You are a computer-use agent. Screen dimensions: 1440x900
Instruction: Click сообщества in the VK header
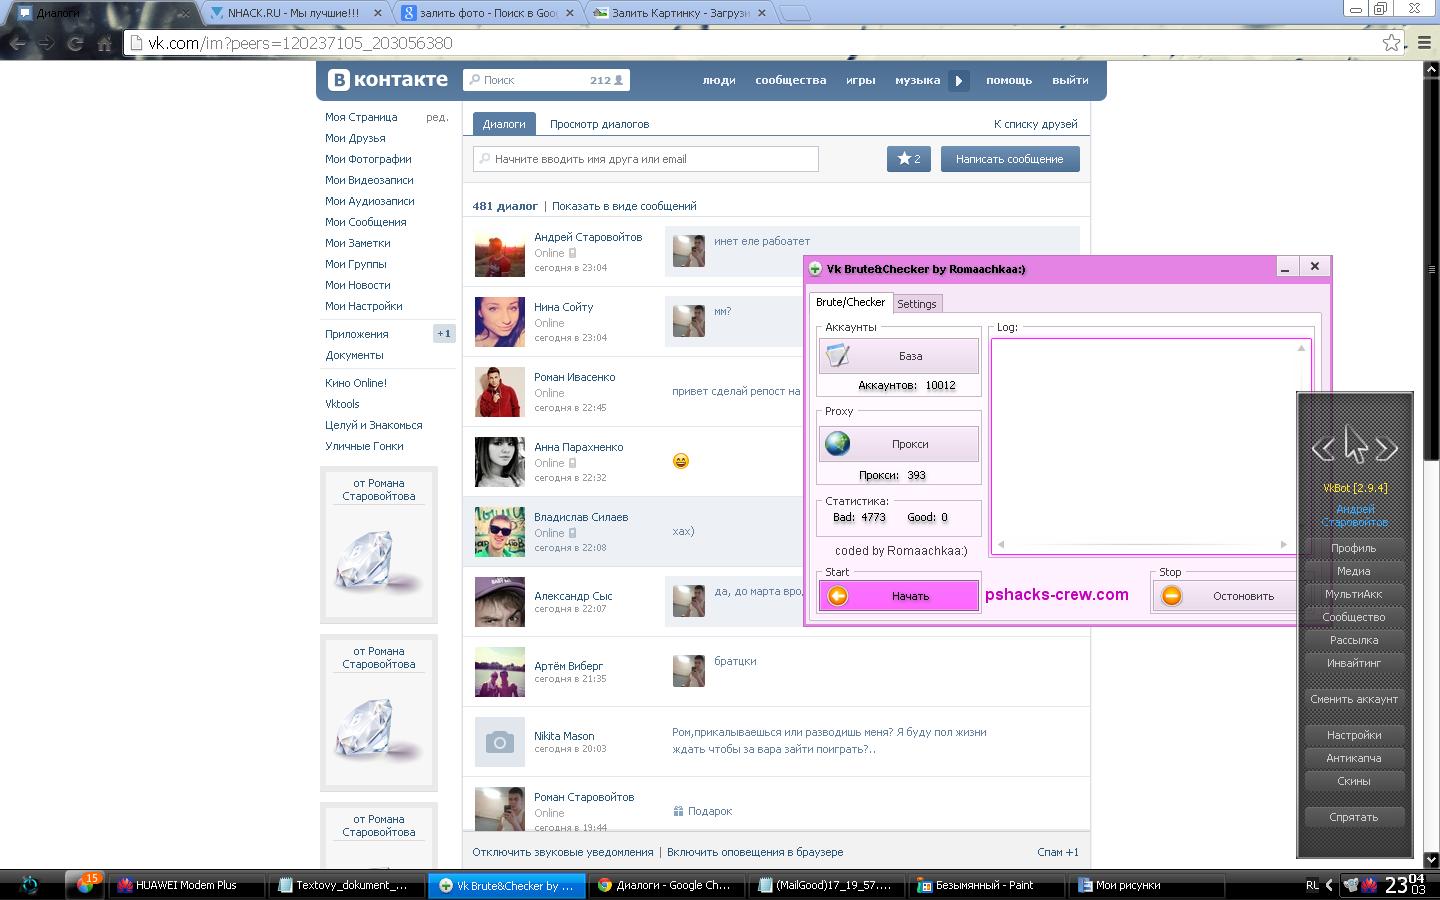tap(790, 80)
